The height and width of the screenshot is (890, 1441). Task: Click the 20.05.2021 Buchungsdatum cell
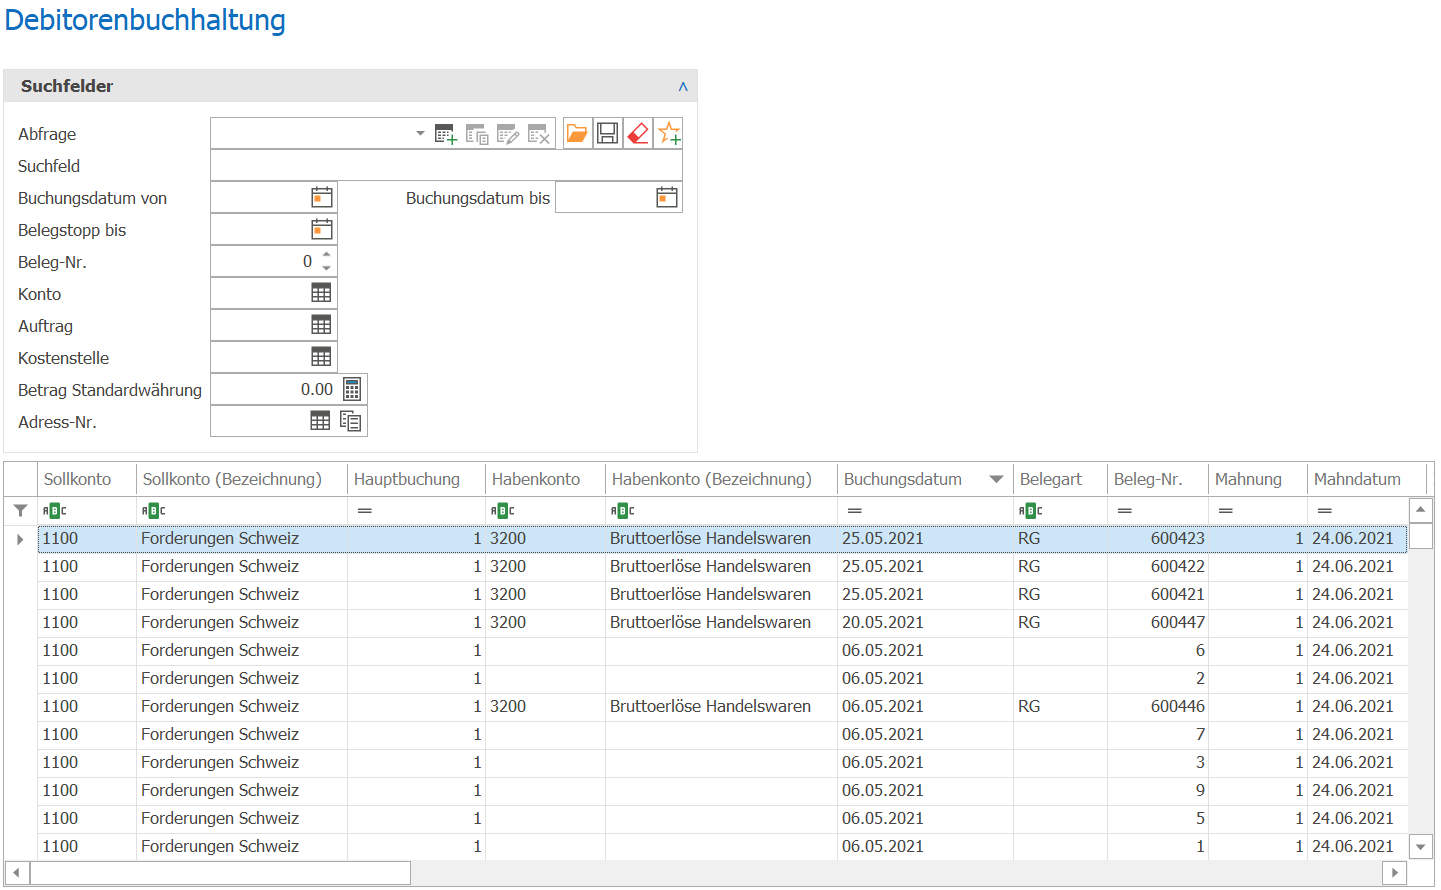[925, 622]
